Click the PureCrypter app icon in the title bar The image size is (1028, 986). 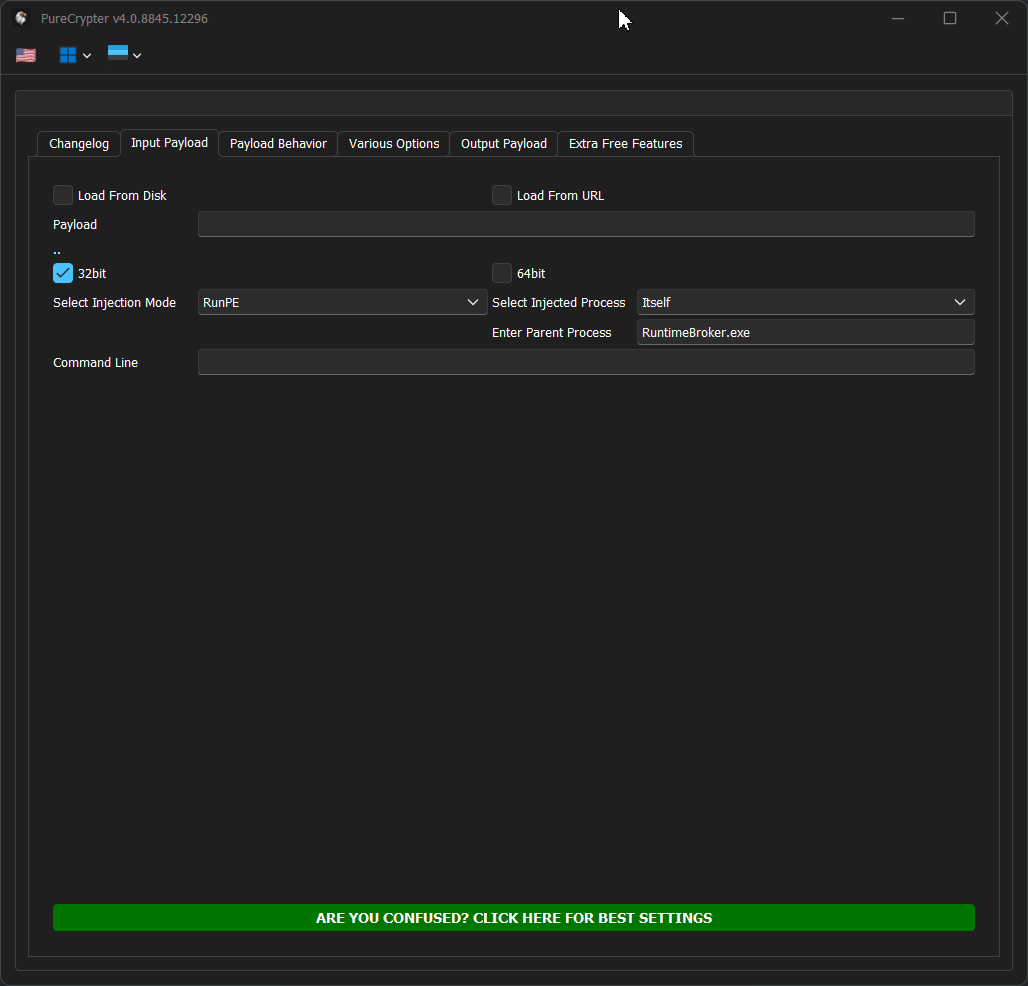click(21, 18)
